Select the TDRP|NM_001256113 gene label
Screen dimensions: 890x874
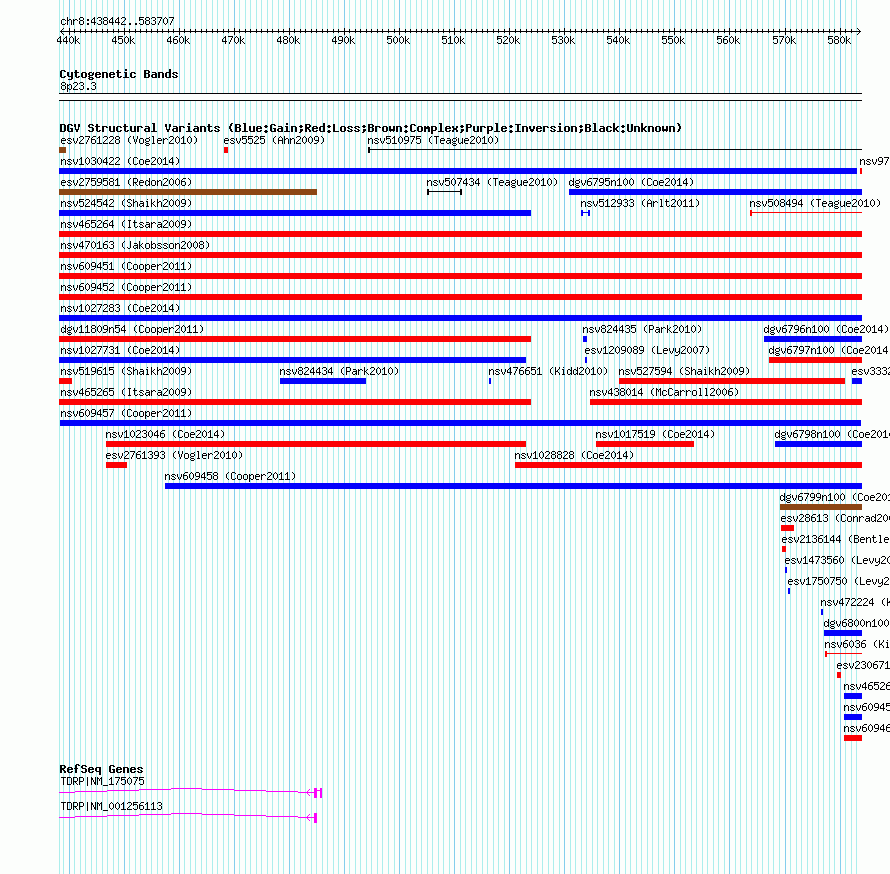click(111, 806)
